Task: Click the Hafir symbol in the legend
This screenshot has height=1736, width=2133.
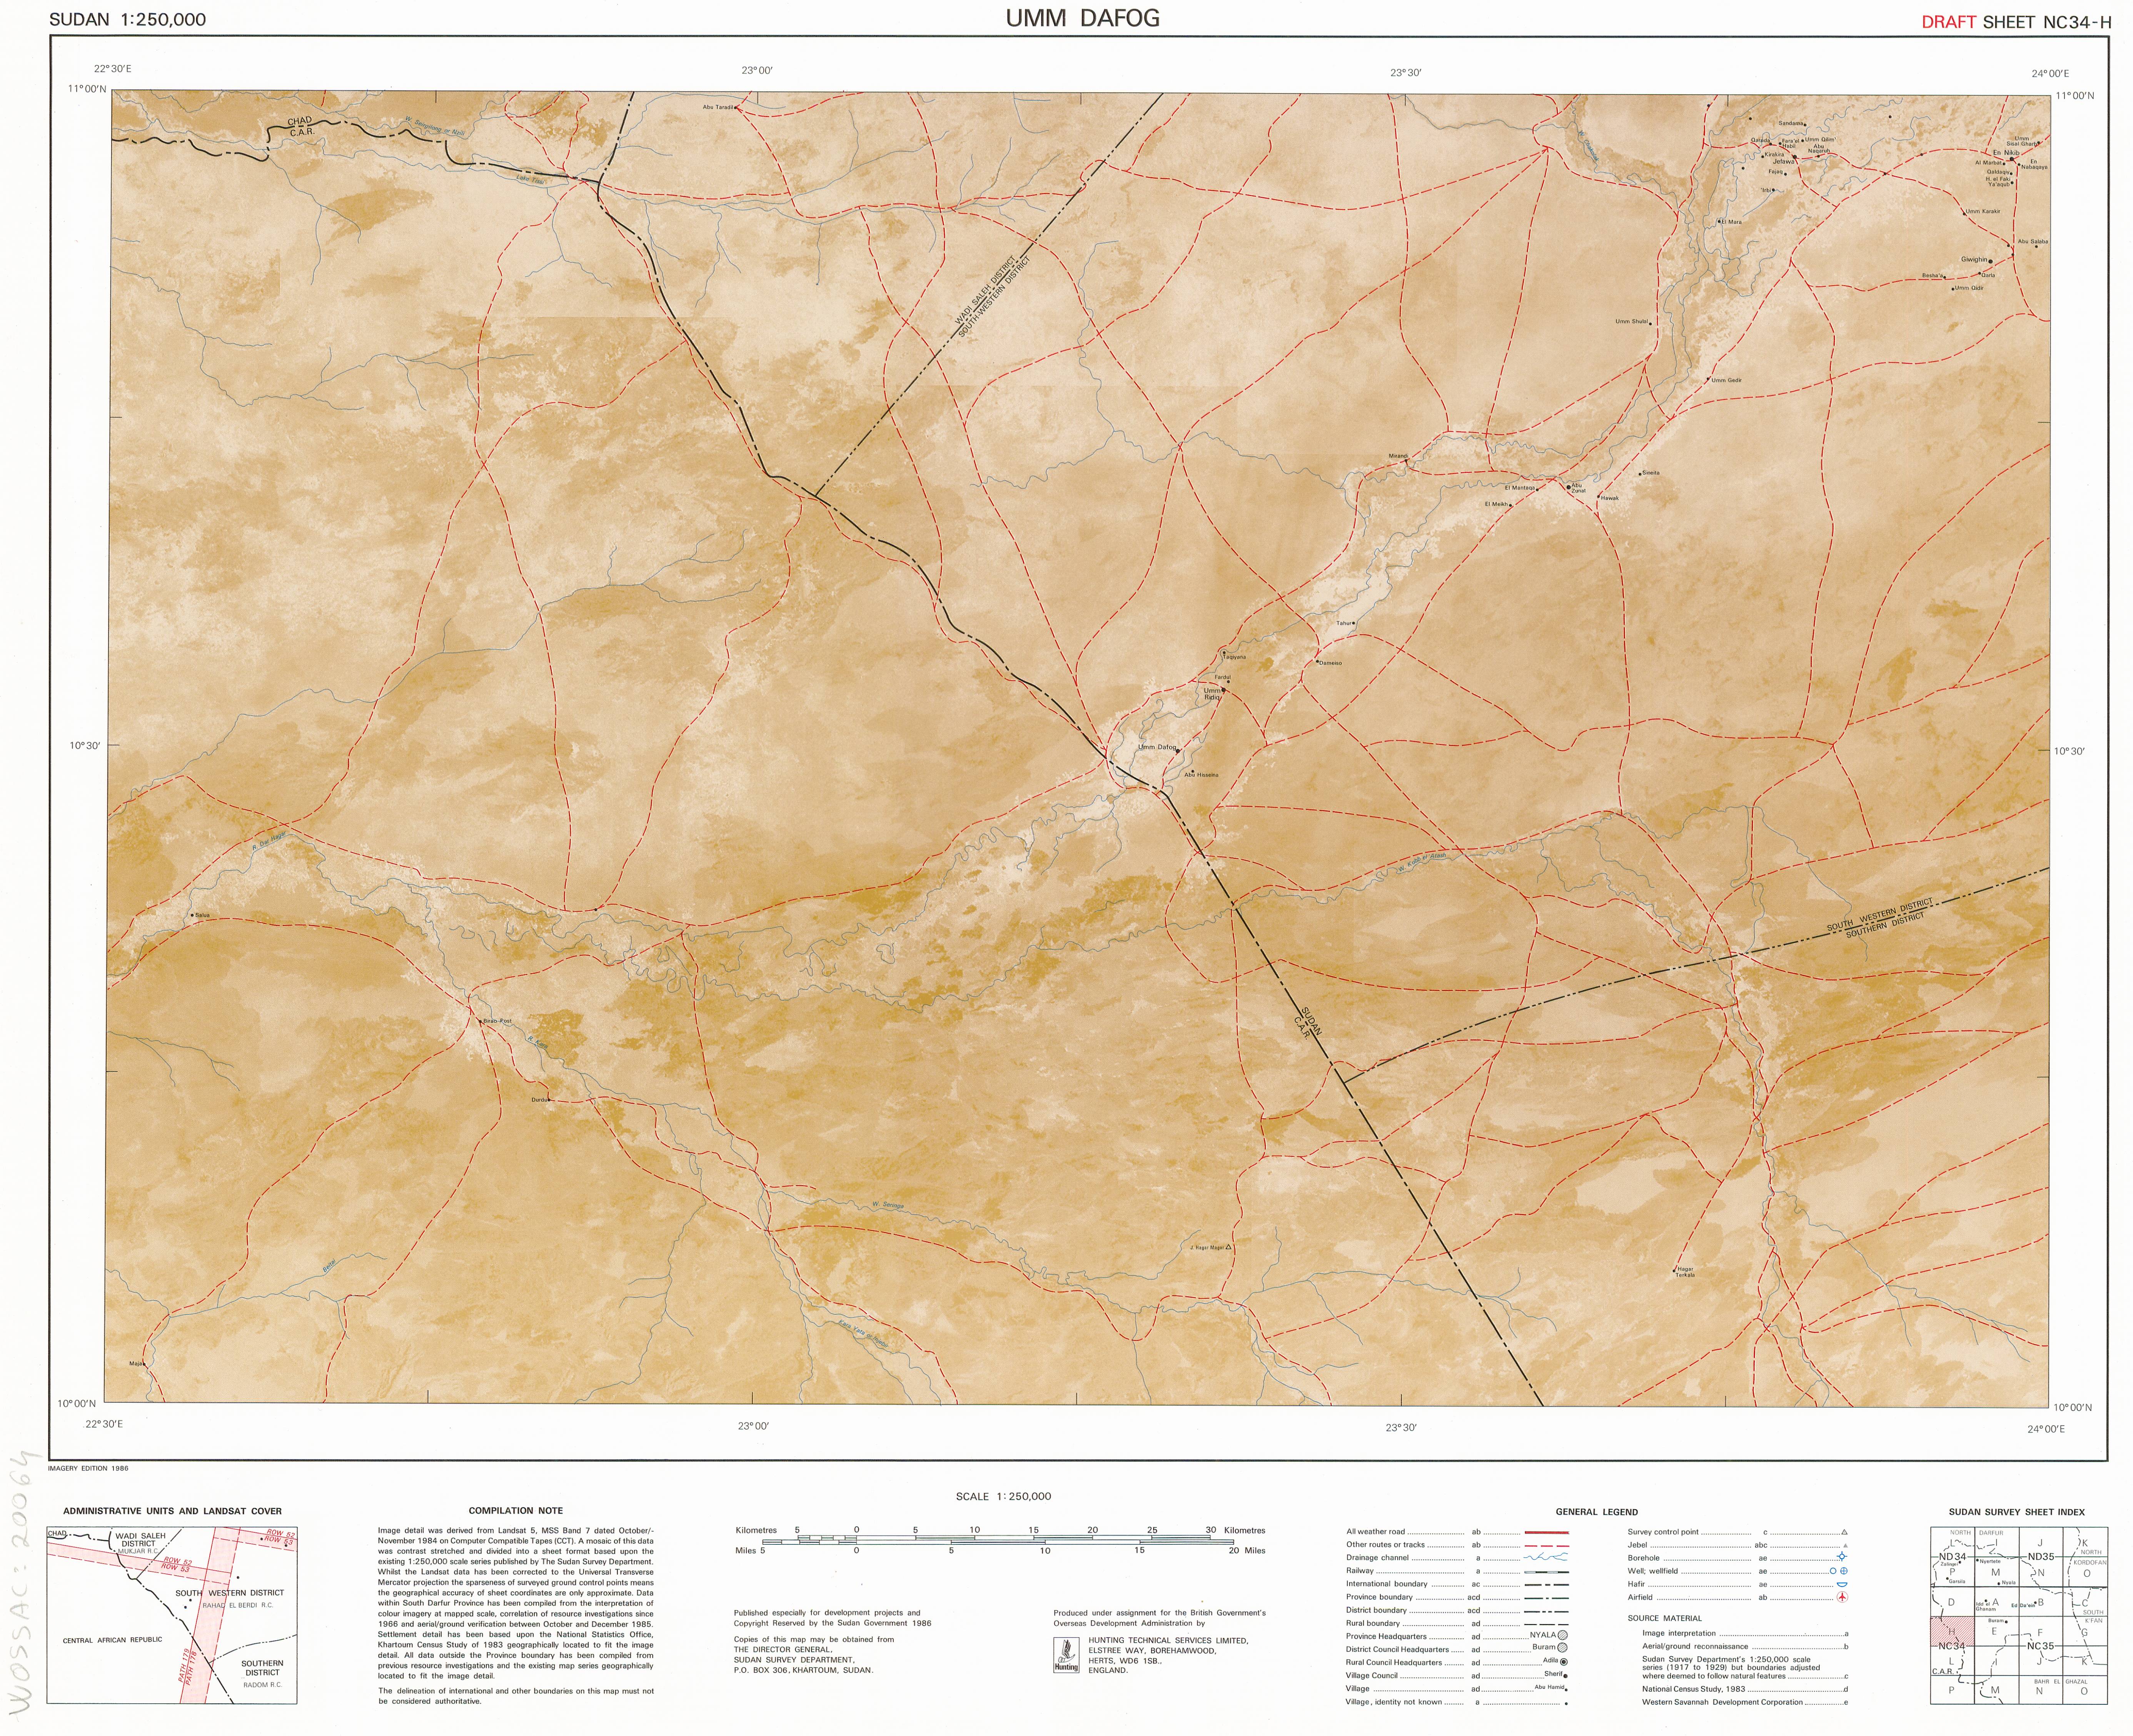Action: pos(1842,1584)
